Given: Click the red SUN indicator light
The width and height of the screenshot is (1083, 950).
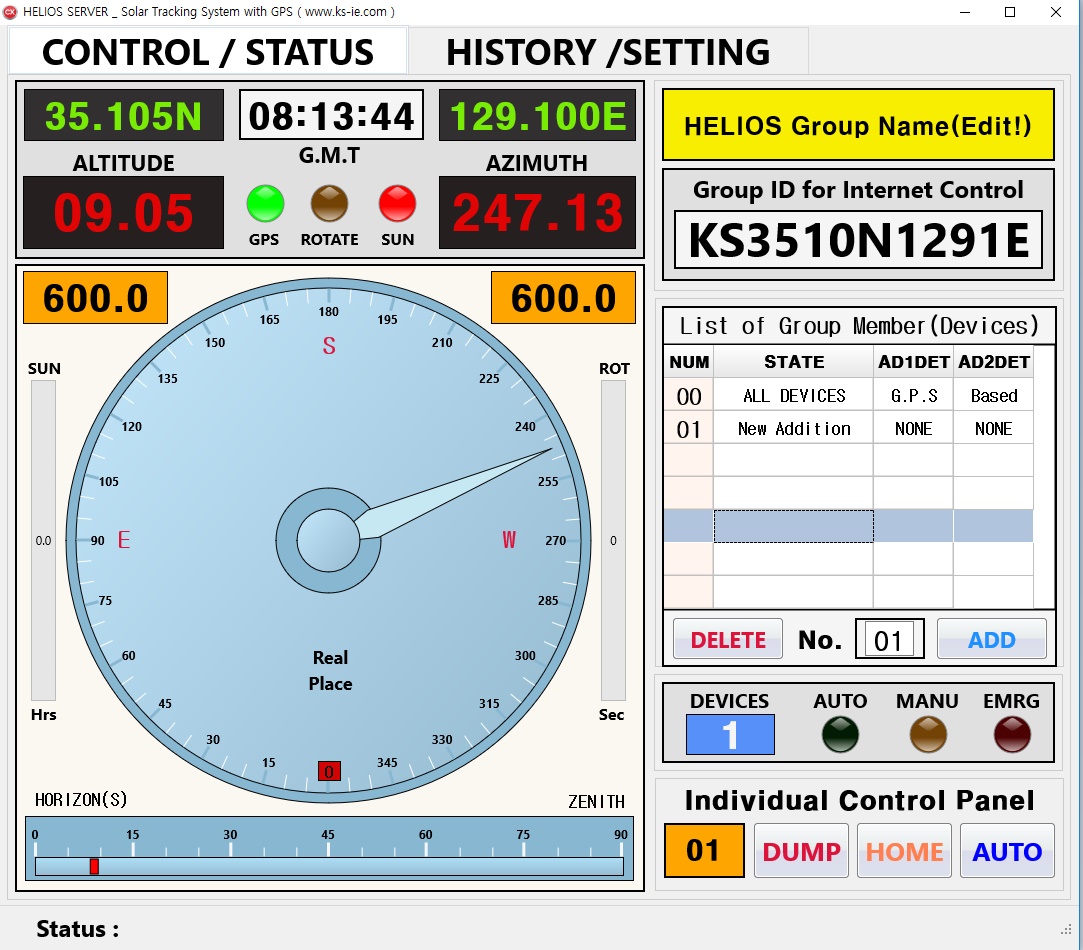Looking at the screenshot, I should click(x=398, y=204).
